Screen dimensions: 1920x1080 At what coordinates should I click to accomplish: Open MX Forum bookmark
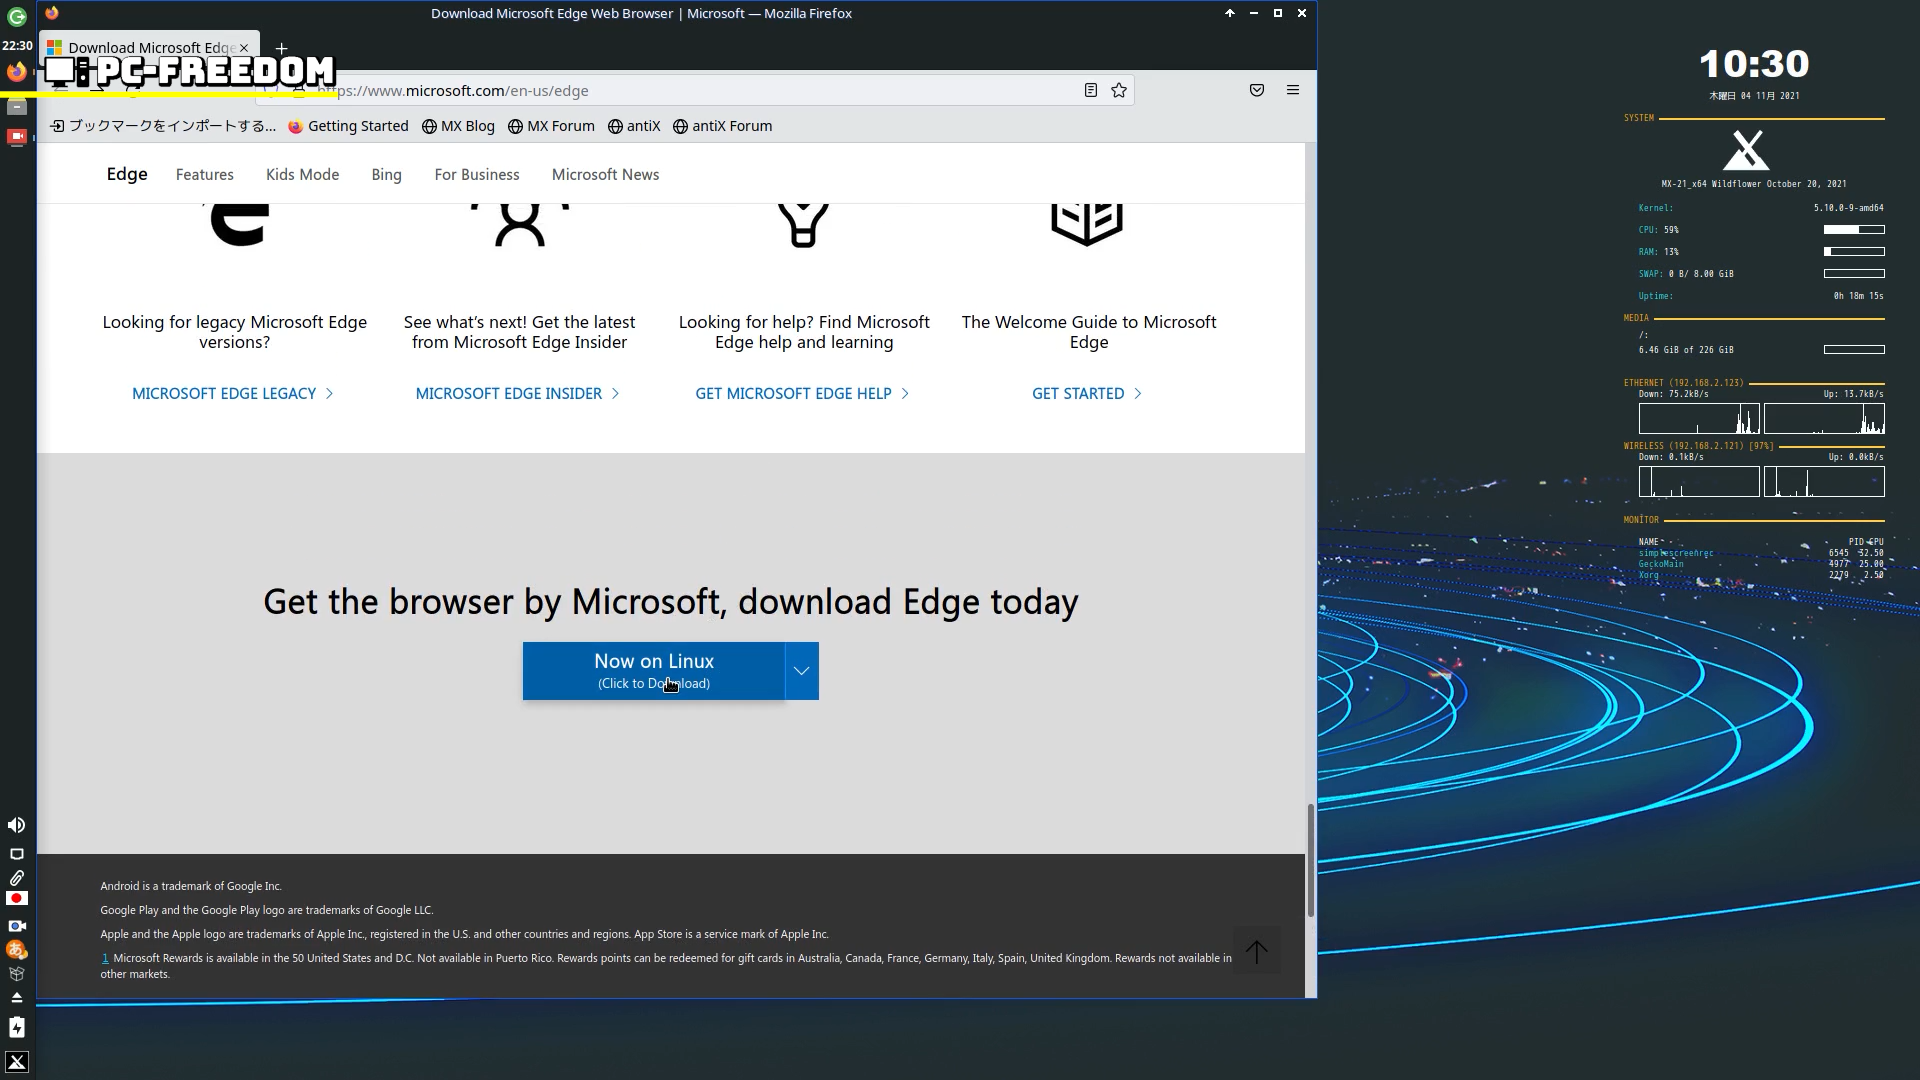[x=551, y=126]
